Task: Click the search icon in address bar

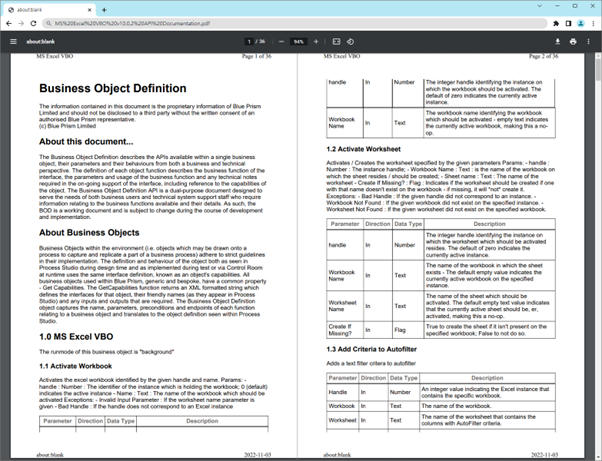Action: coord(48,23)
